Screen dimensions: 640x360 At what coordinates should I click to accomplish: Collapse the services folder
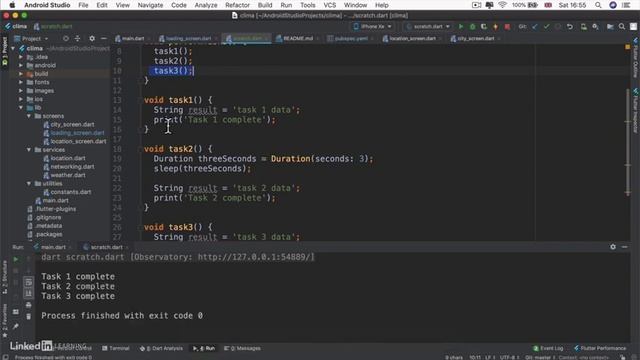click(29, 150)
